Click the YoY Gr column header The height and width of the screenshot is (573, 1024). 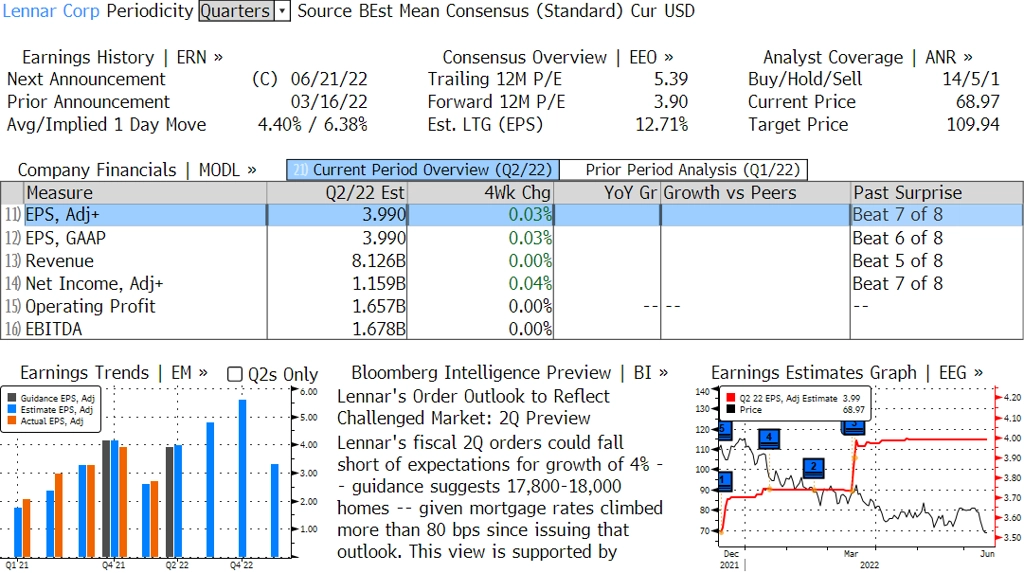(x=607, y=193)
